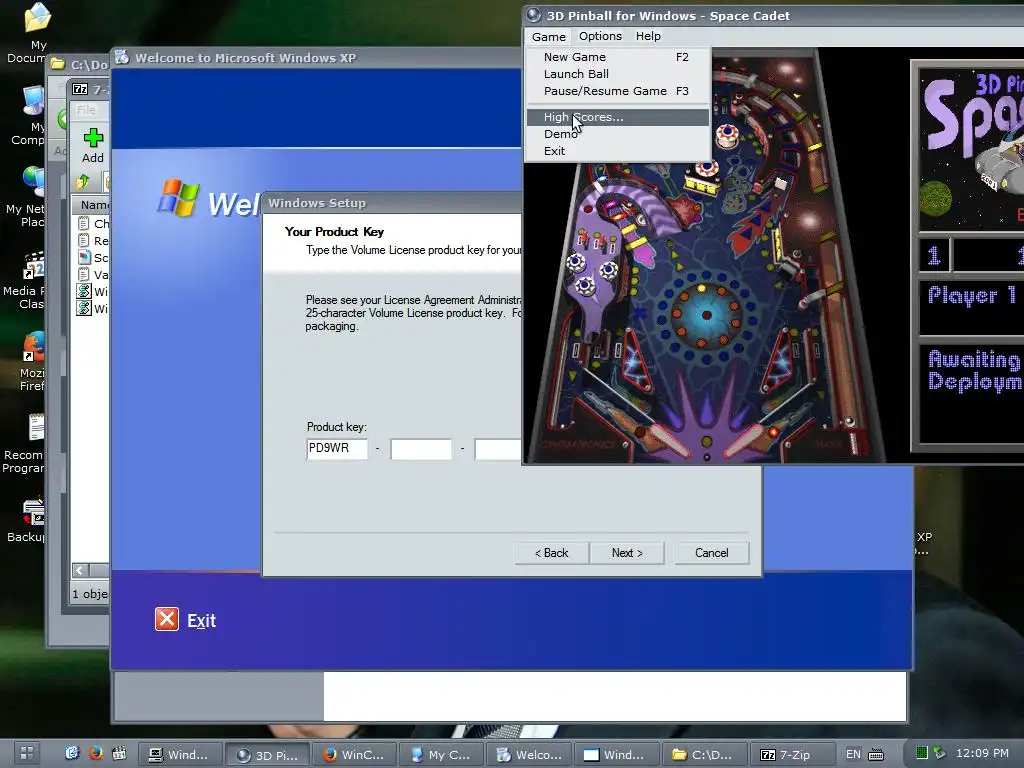Open the Help menu in 3D Pinball
Screen dimensions: 1024x768
648,36
